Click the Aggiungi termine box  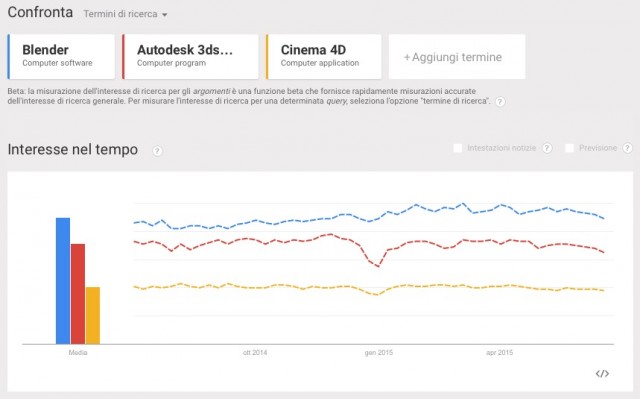[457, 57]
